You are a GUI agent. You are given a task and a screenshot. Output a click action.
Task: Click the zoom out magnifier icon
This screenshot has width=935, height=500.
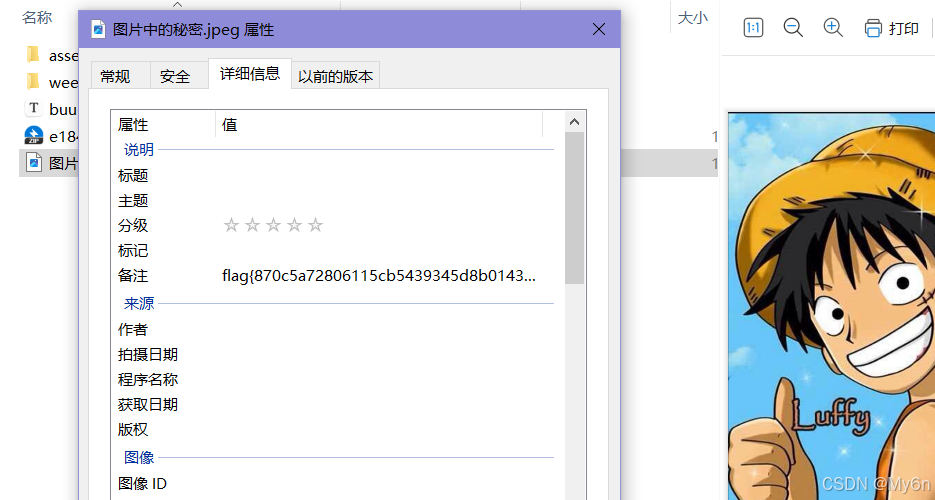pos(793,27)
